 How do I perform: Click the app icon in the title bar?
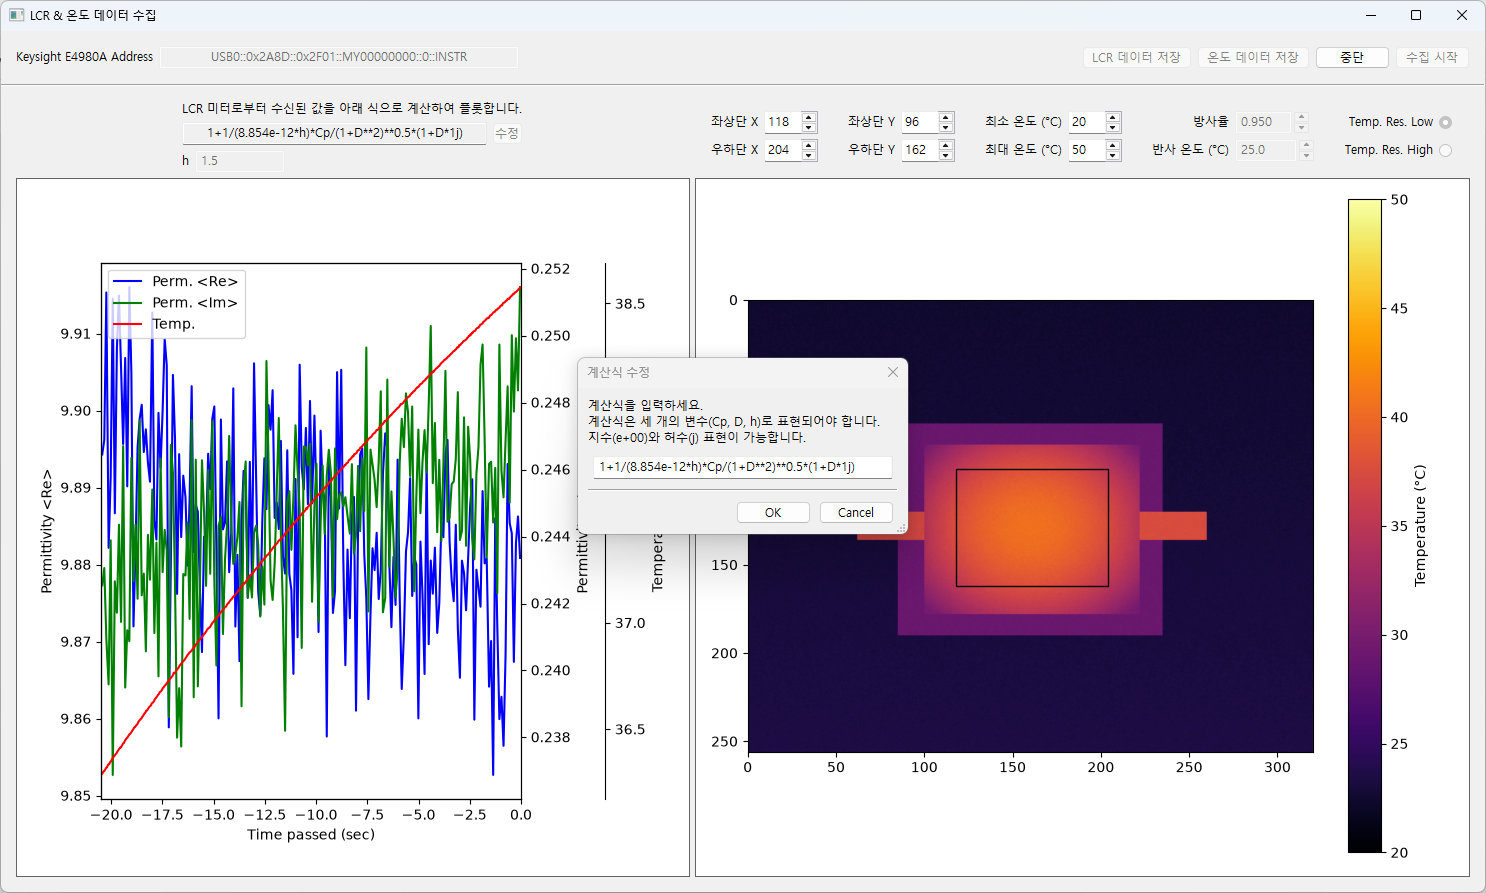pyautogui.click(x=16, y=15)
